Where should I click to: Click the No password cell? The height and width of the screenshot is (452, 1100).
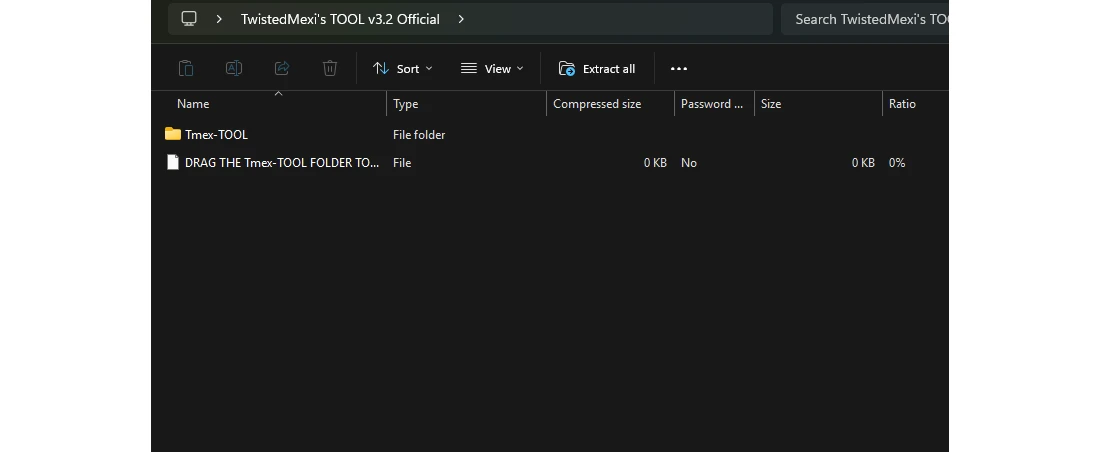pyautogui.click(x=689, y=163)
